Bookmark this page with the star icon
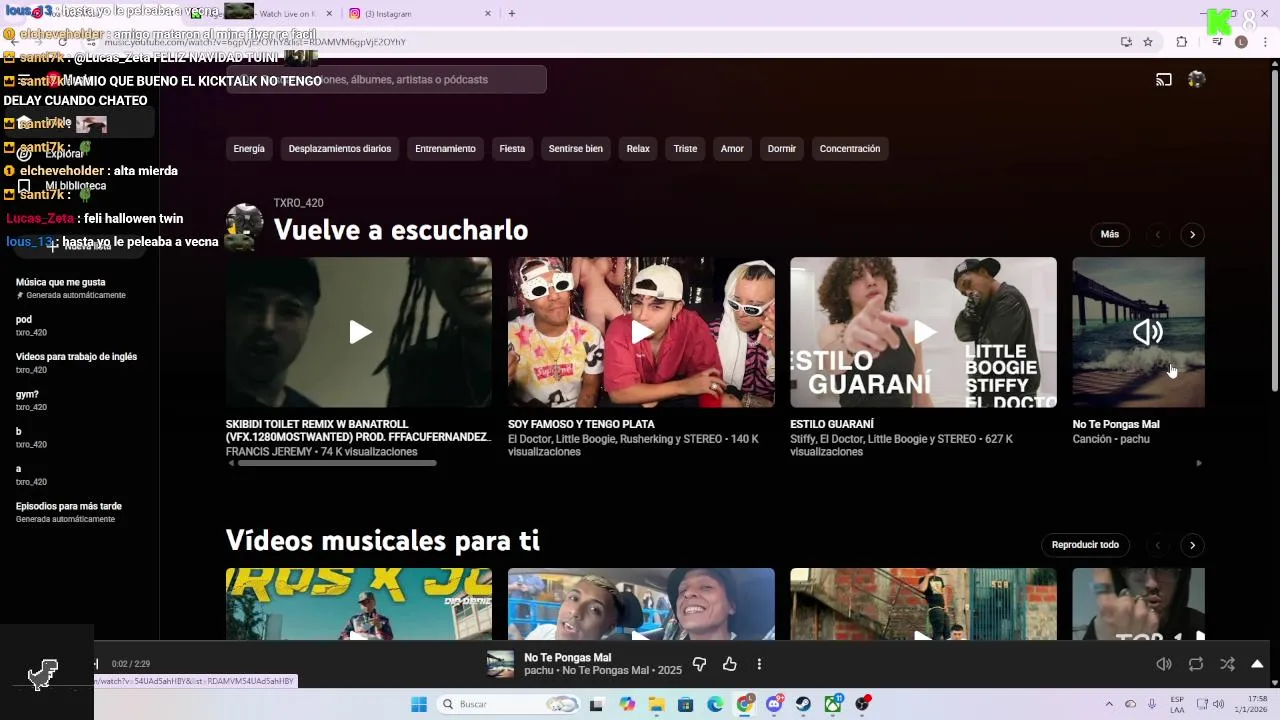 click(1148, 42)
